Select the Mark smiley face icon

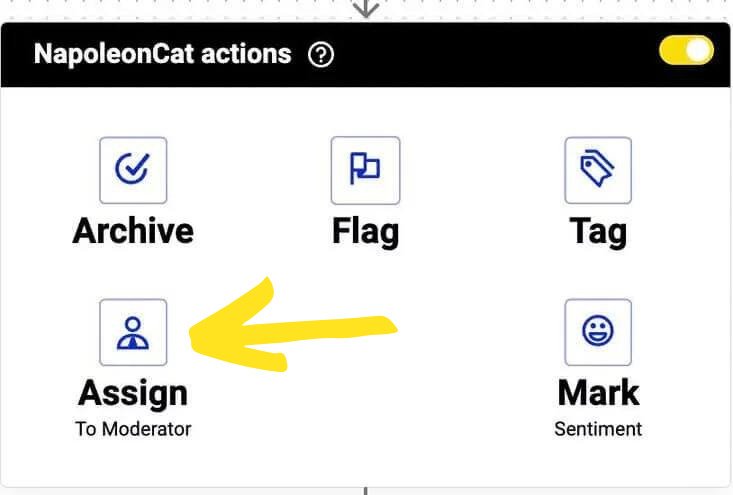(x=598, y=332)
